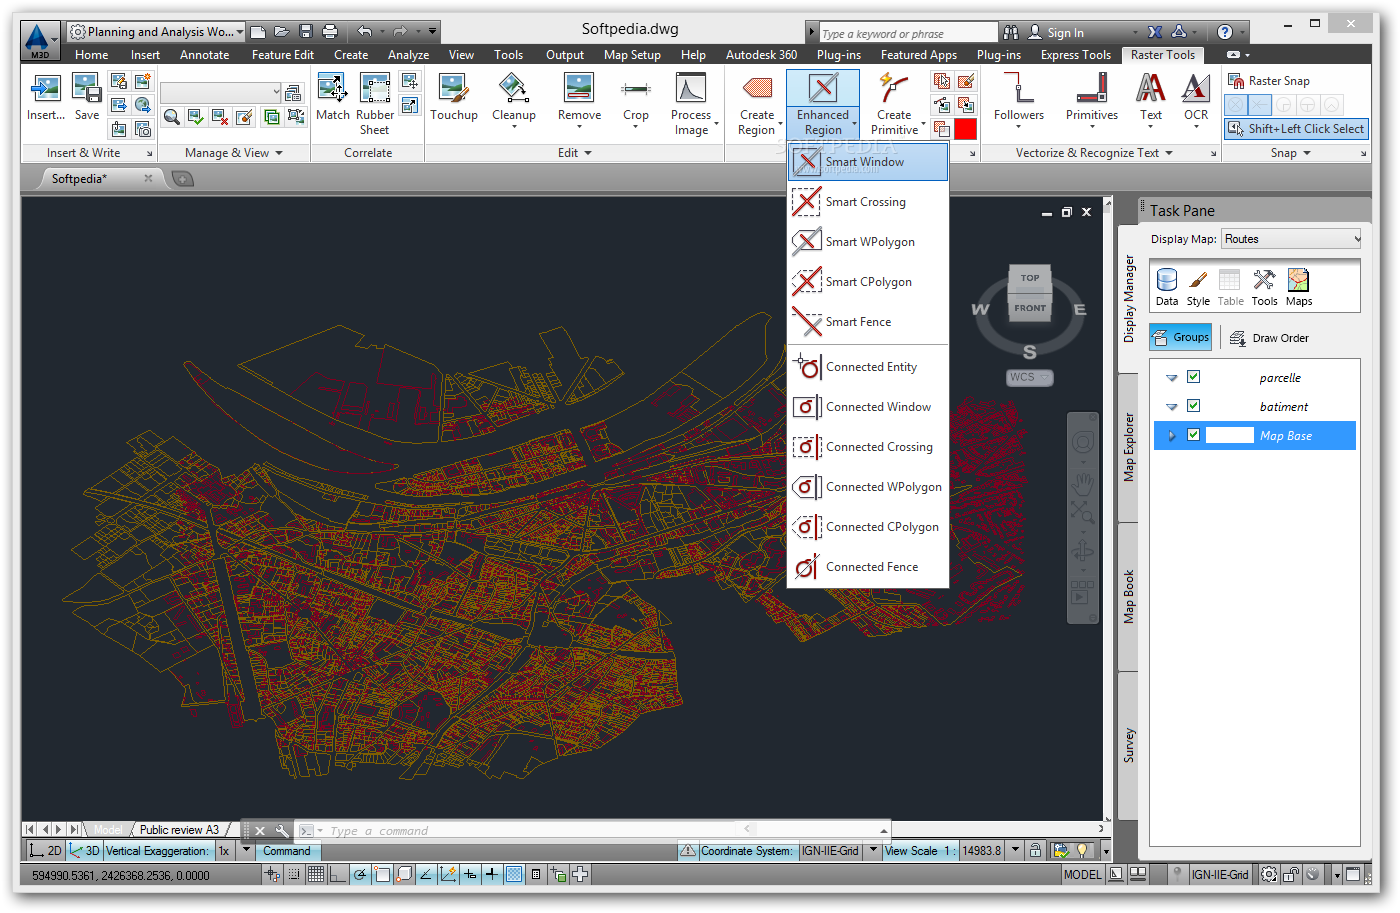Open the Map Book side tab

[x=1128, y=597]
